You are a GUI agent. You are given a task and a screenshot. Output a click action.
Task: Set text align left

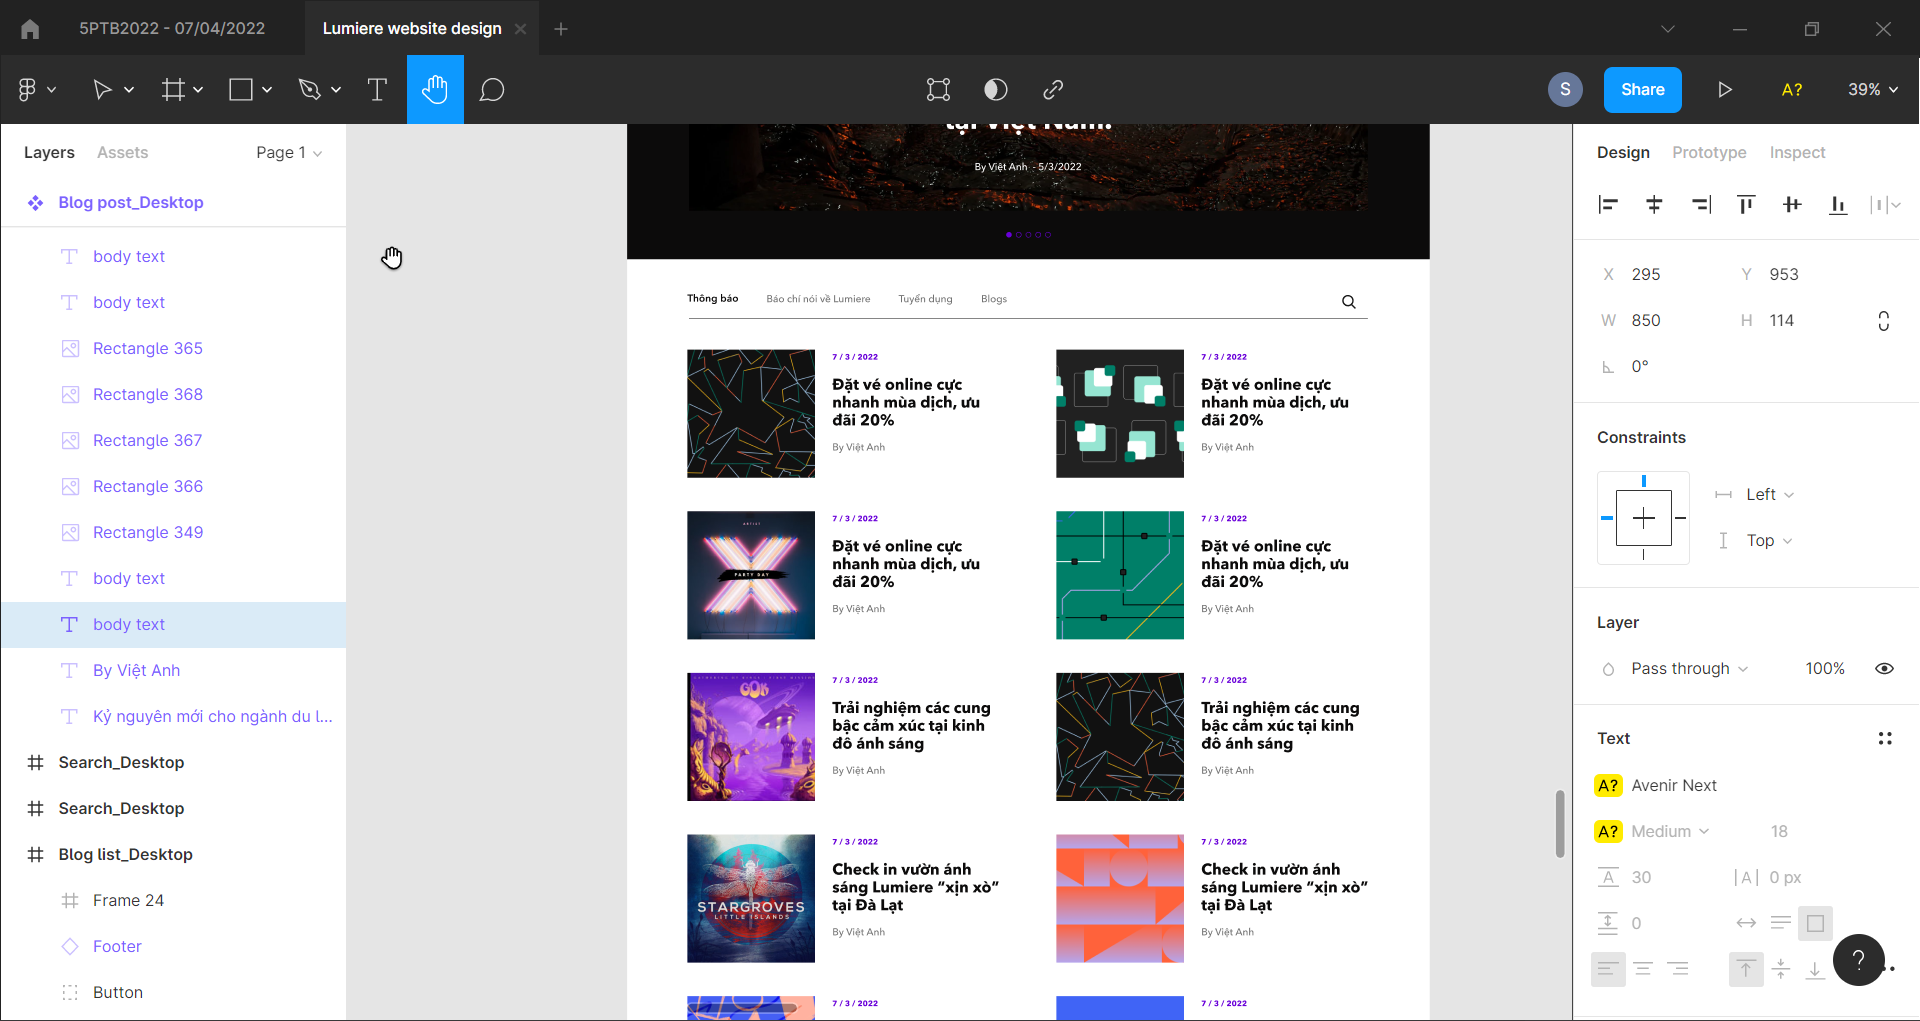(1608, 969)
